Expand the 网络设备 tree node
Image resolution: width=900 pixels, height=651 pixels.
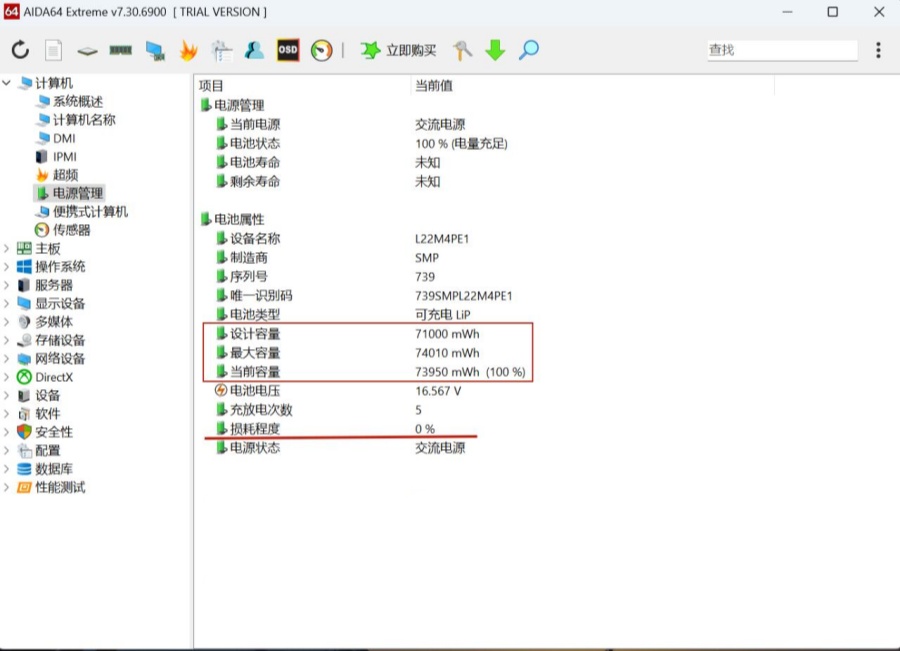coord(6,359)
